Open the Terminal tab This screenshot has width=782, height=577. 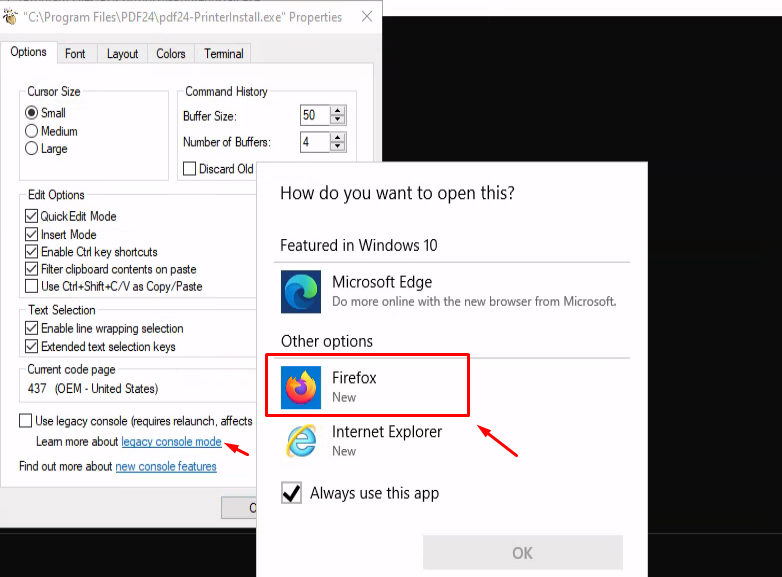(223, 53)
